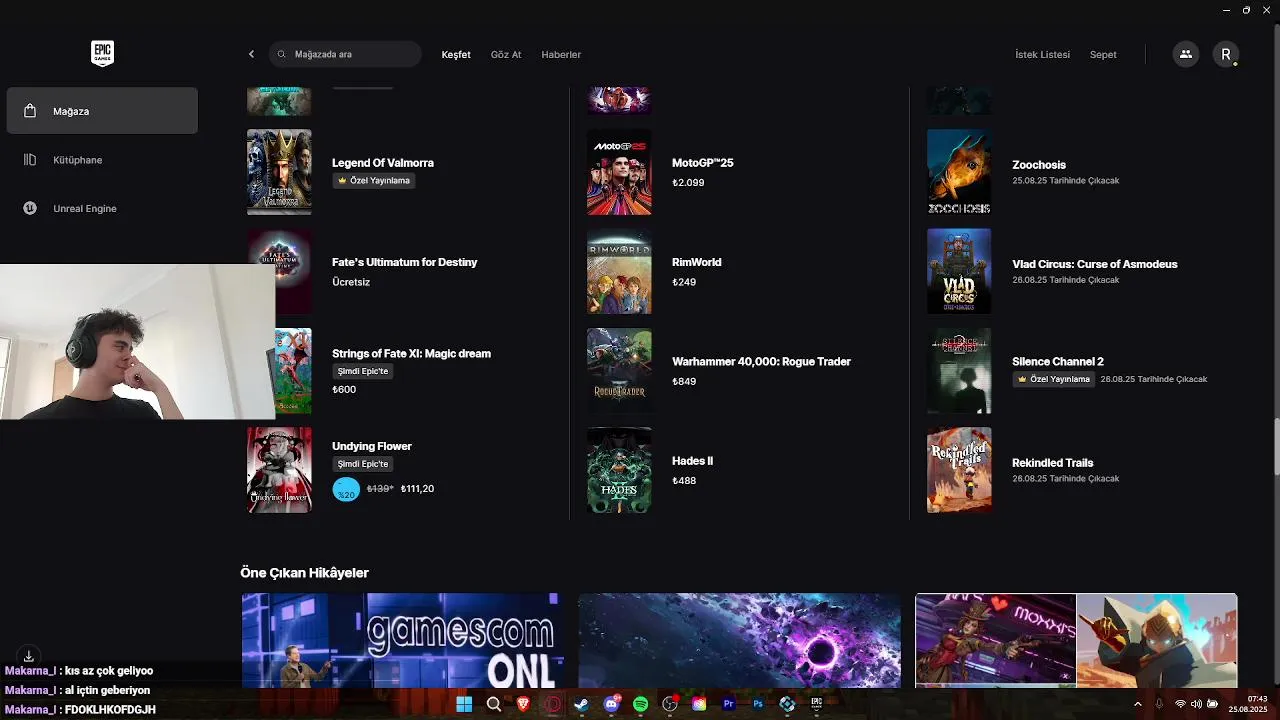Click the page vertical scrollbar thumb
The width and height of the screenshot is (1280, 720).
coord(1275,449)
